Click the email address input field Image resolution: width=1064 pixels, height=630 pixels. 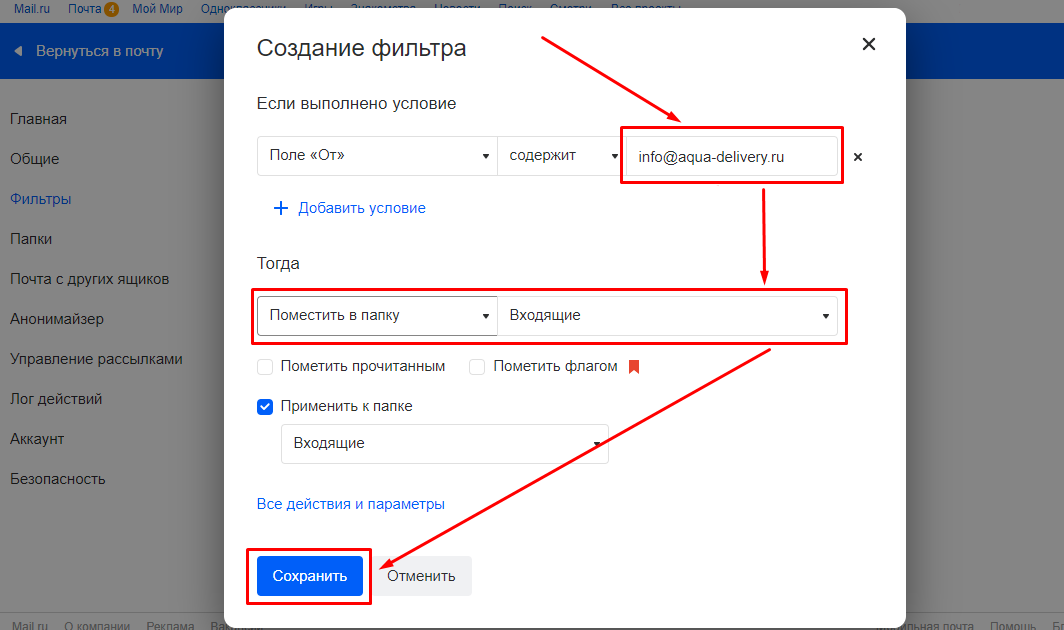(x=730, y=157)
